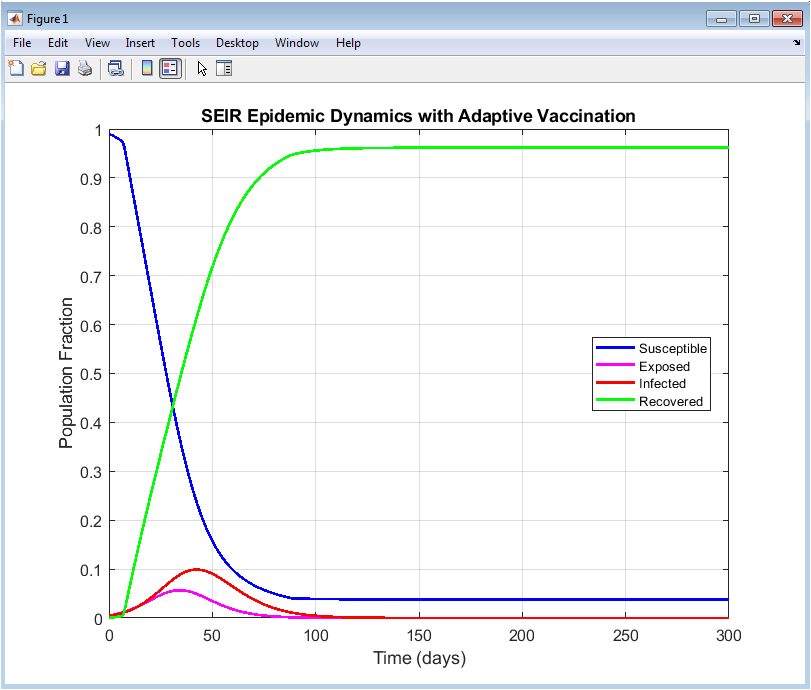Insert a colorbar via the toolbar icon
Screen dimensions: 811x690
tap(147, 68)
